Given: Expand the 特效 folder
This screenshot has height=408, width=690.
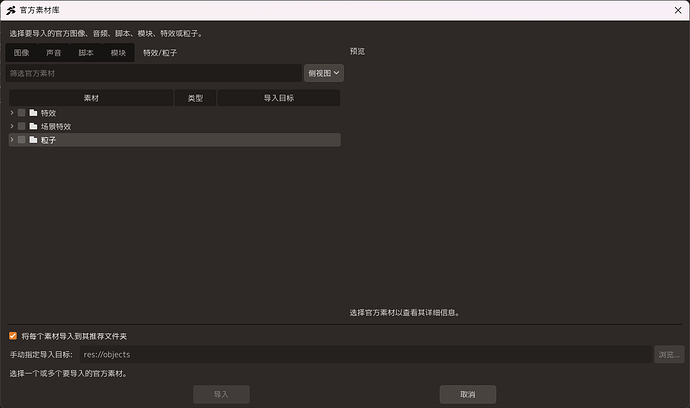Looking at the screenshot, I should point(12,113).
